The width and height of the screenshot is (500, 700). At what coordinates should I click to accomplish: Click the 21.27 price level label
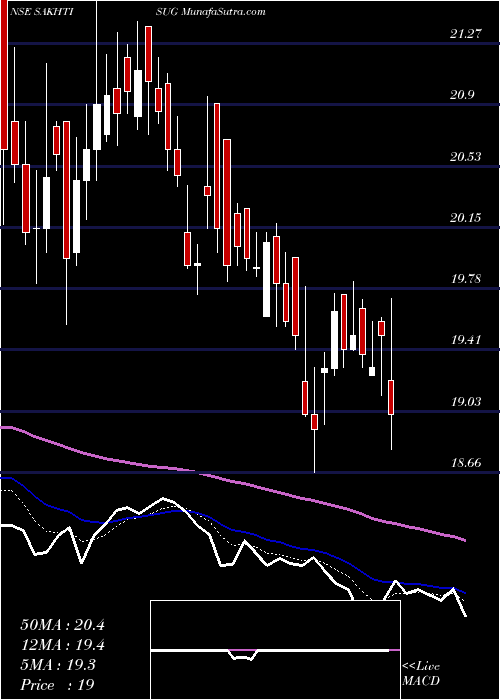click(466, 34)
